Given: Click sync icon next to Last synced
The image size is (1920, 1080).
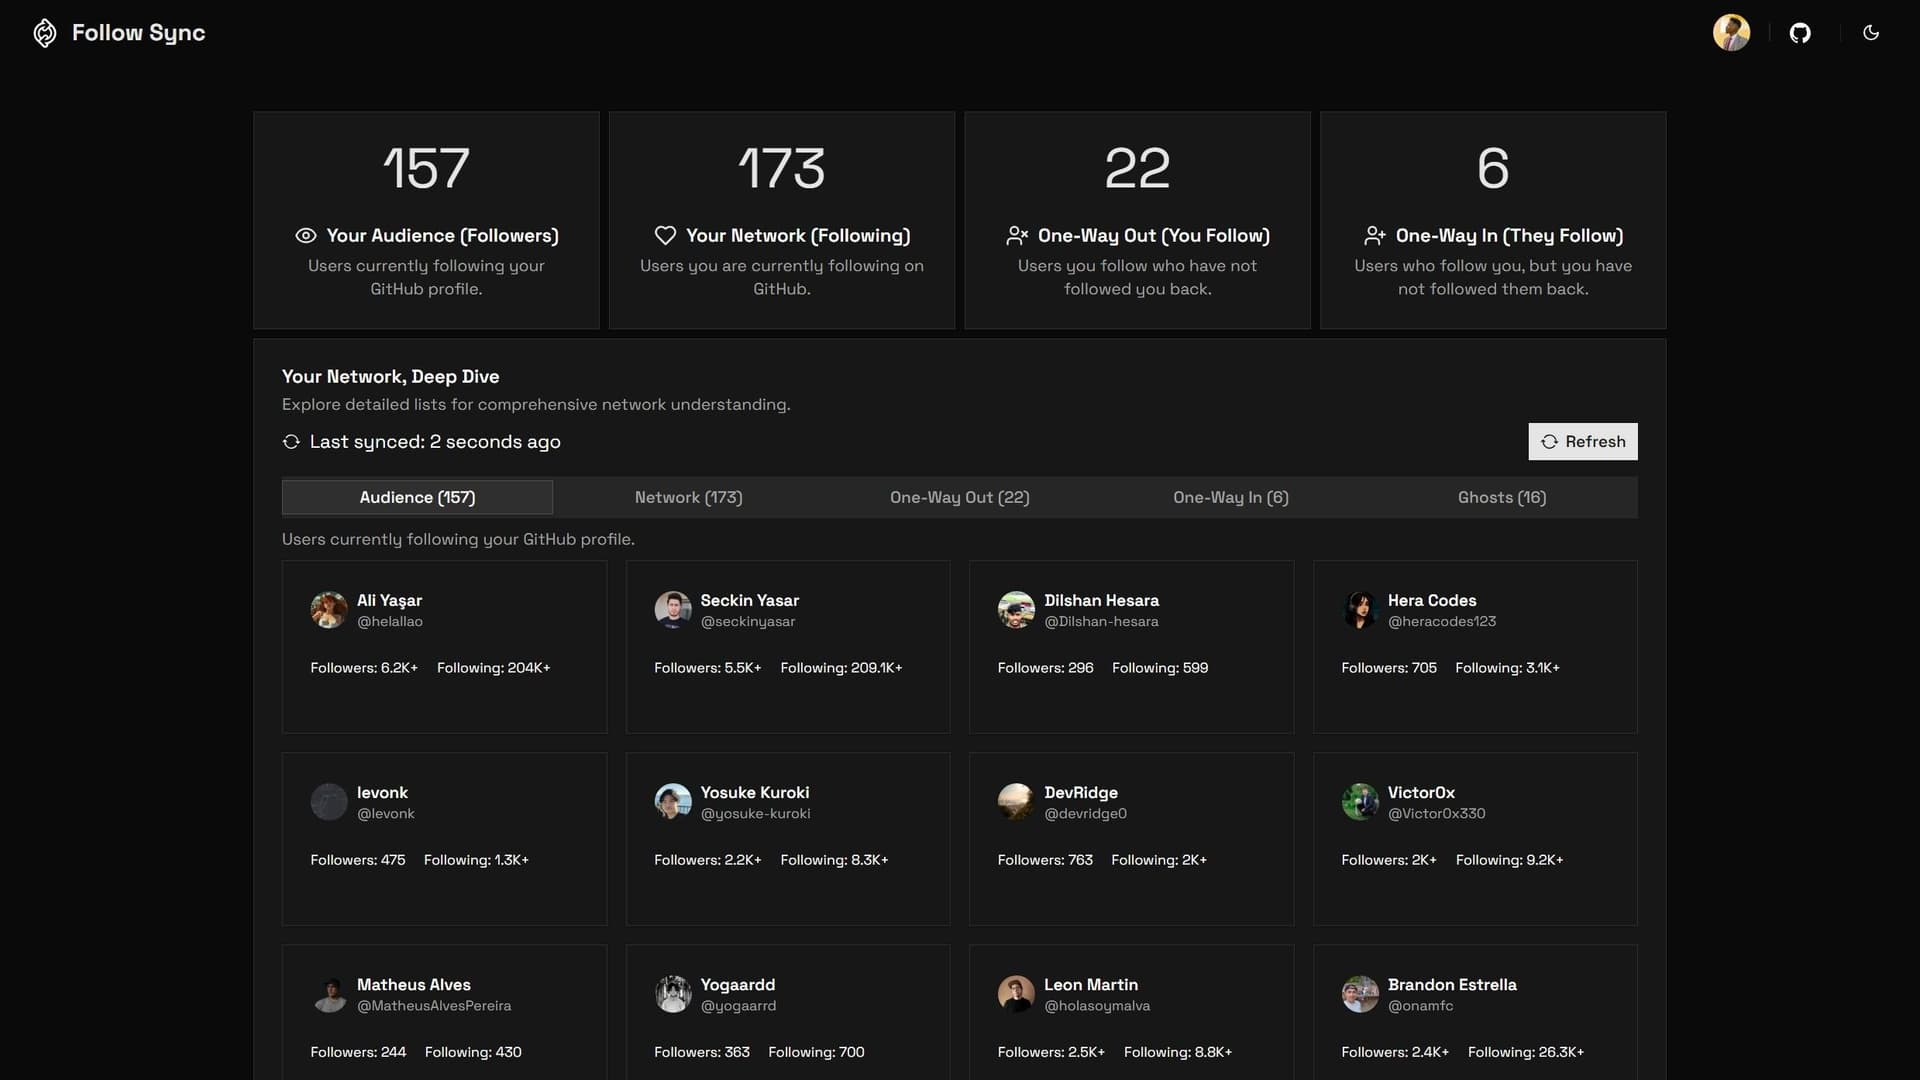Looking at the screenshot, I should (291, 442).
